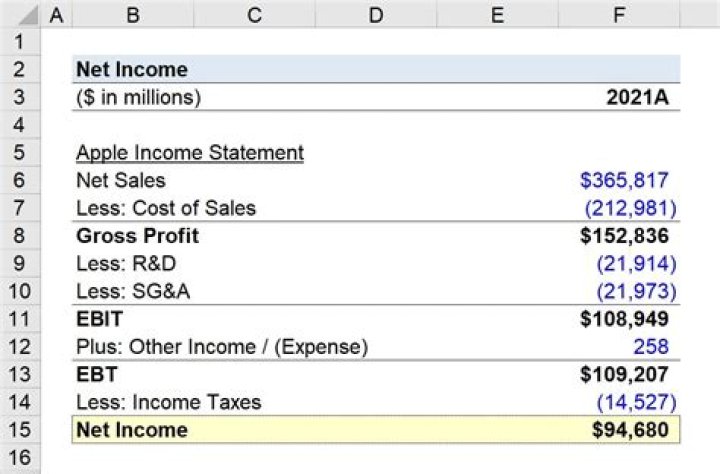Image resolution: width=720 pixels, height=474 pixels.
Task: Click the Net Income title cell in row 2
Action: (x=132, y=70)
